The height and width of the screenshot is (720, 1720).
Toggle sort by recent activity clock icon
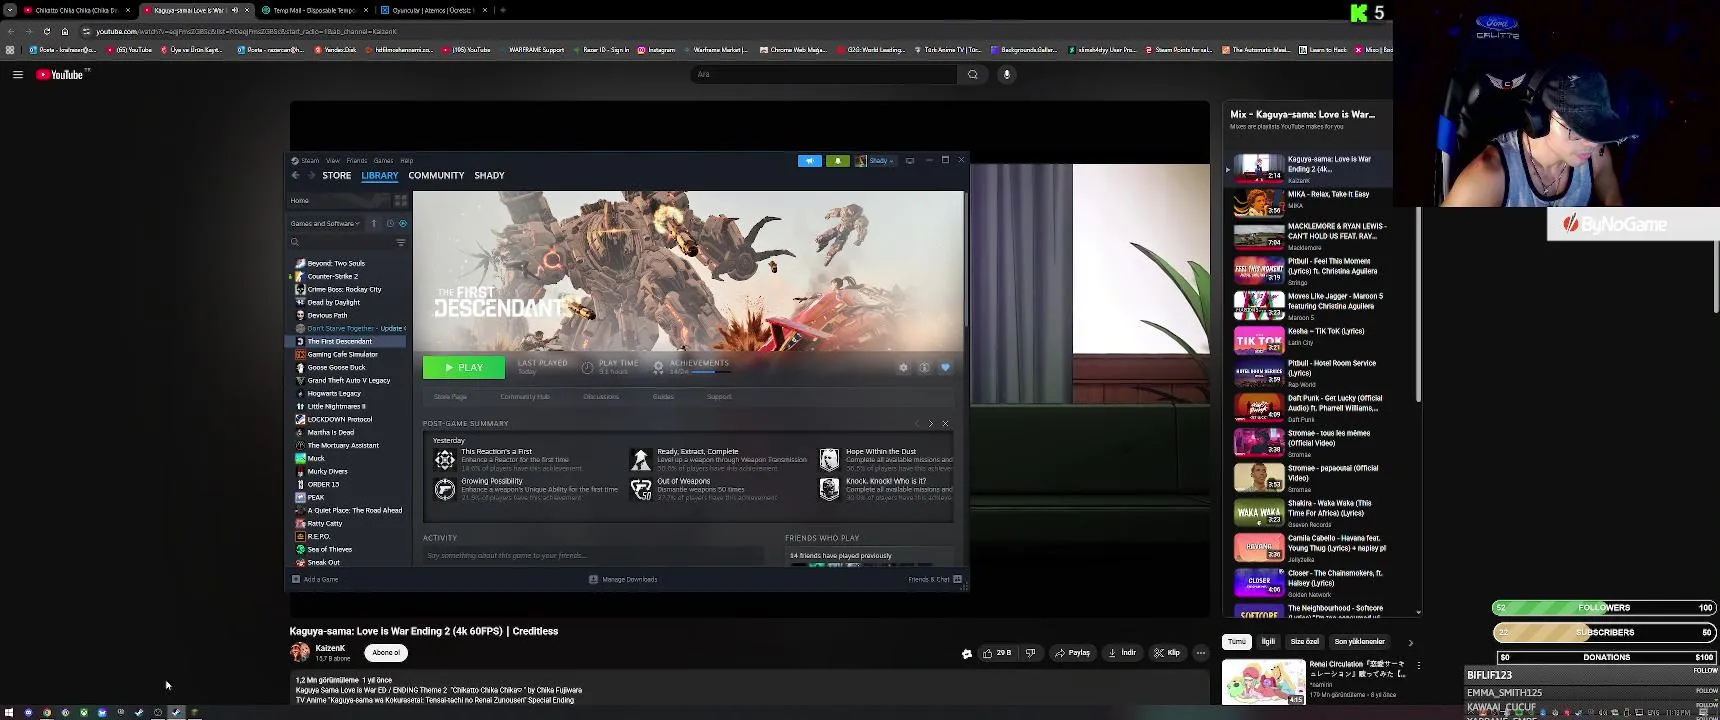tap(390, 223)
